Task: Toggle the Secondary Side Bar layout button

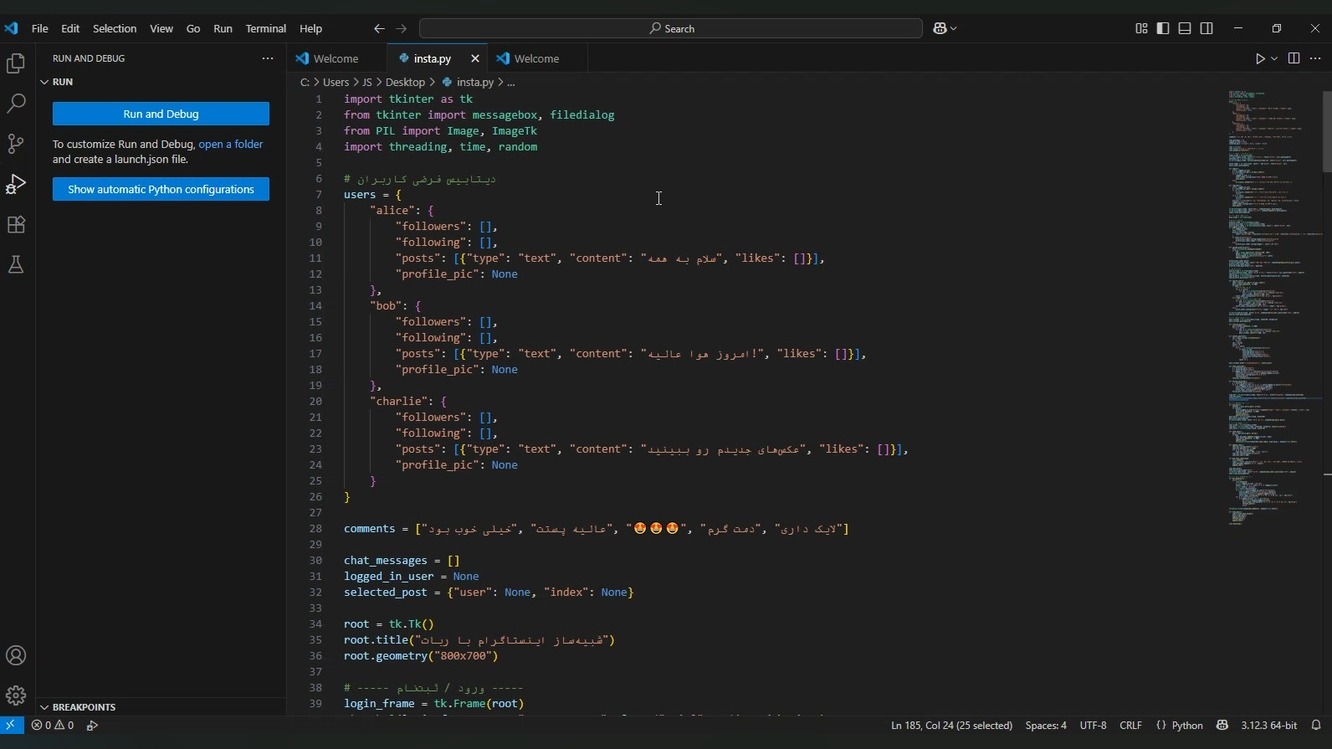Action: tap(1207, 29)
